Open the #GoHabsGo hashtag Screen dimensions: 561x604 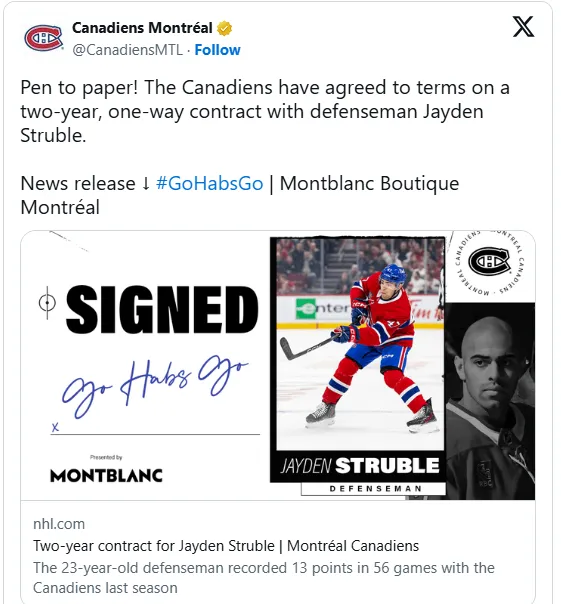pos(210,183)
